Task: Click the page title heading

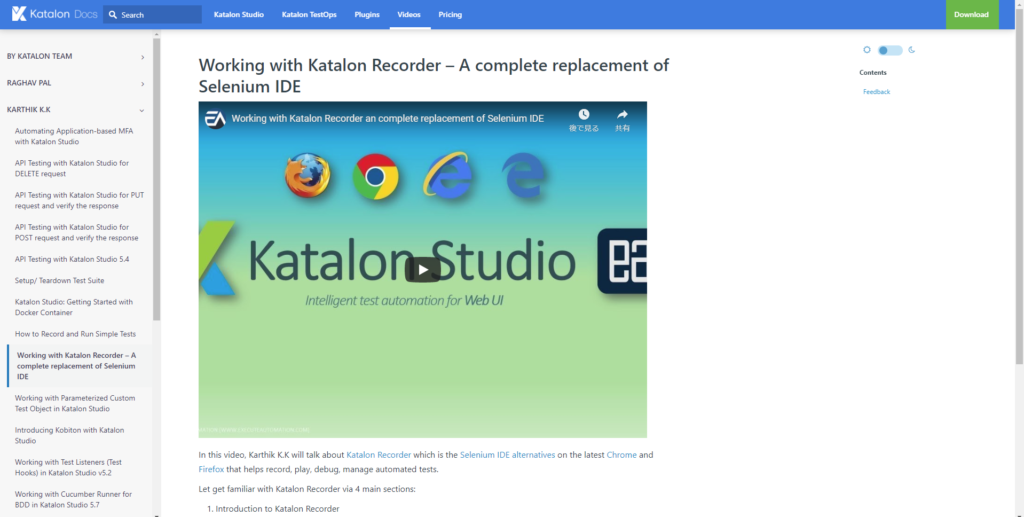Action: 434,76
